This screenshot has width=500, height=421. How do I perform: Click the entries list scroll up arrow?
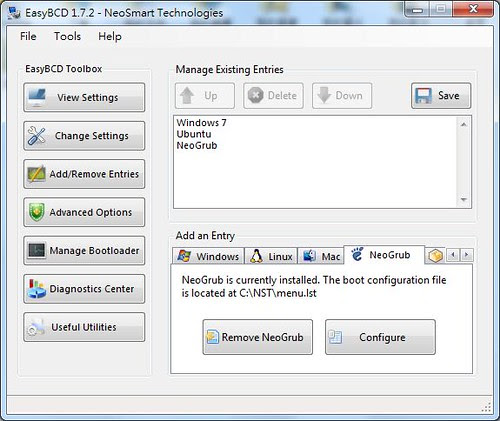[463, 124]
